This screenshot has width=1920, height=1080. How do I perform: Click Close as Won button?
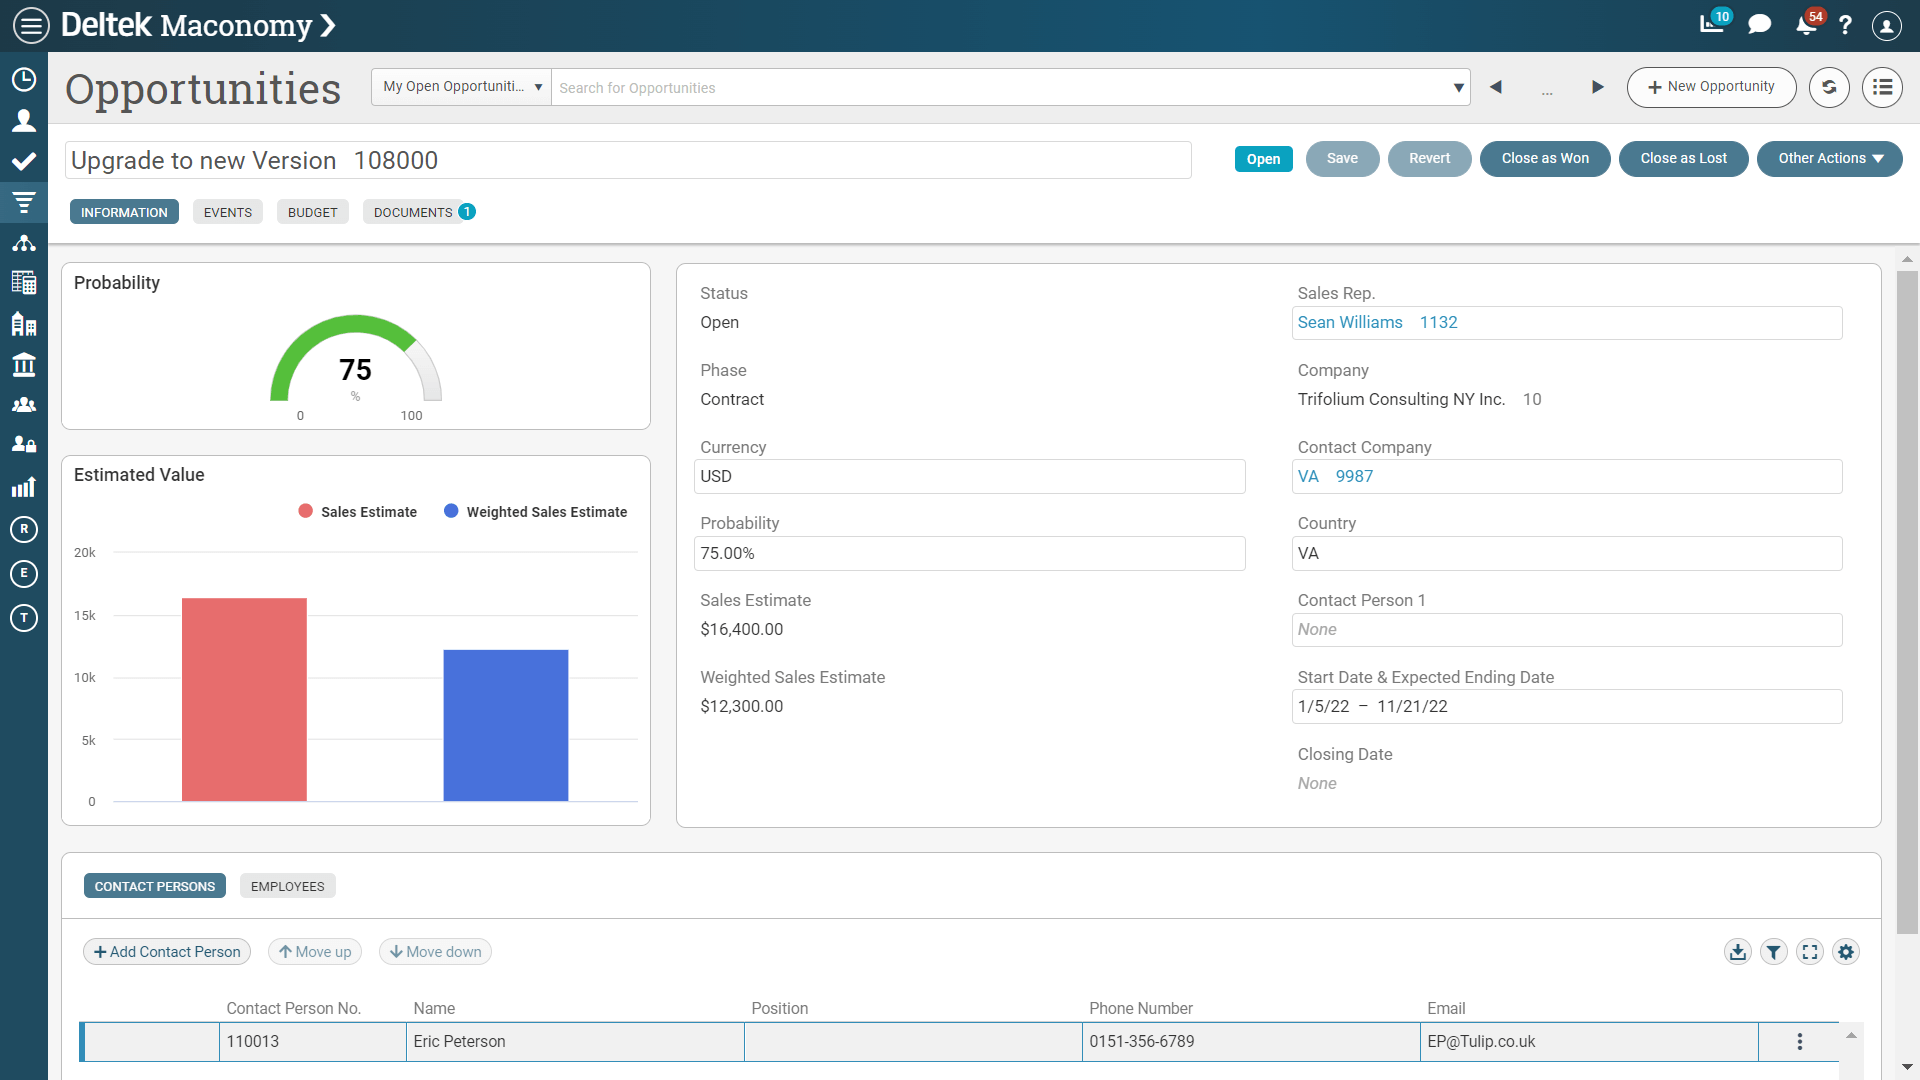tap(1544, 160)
